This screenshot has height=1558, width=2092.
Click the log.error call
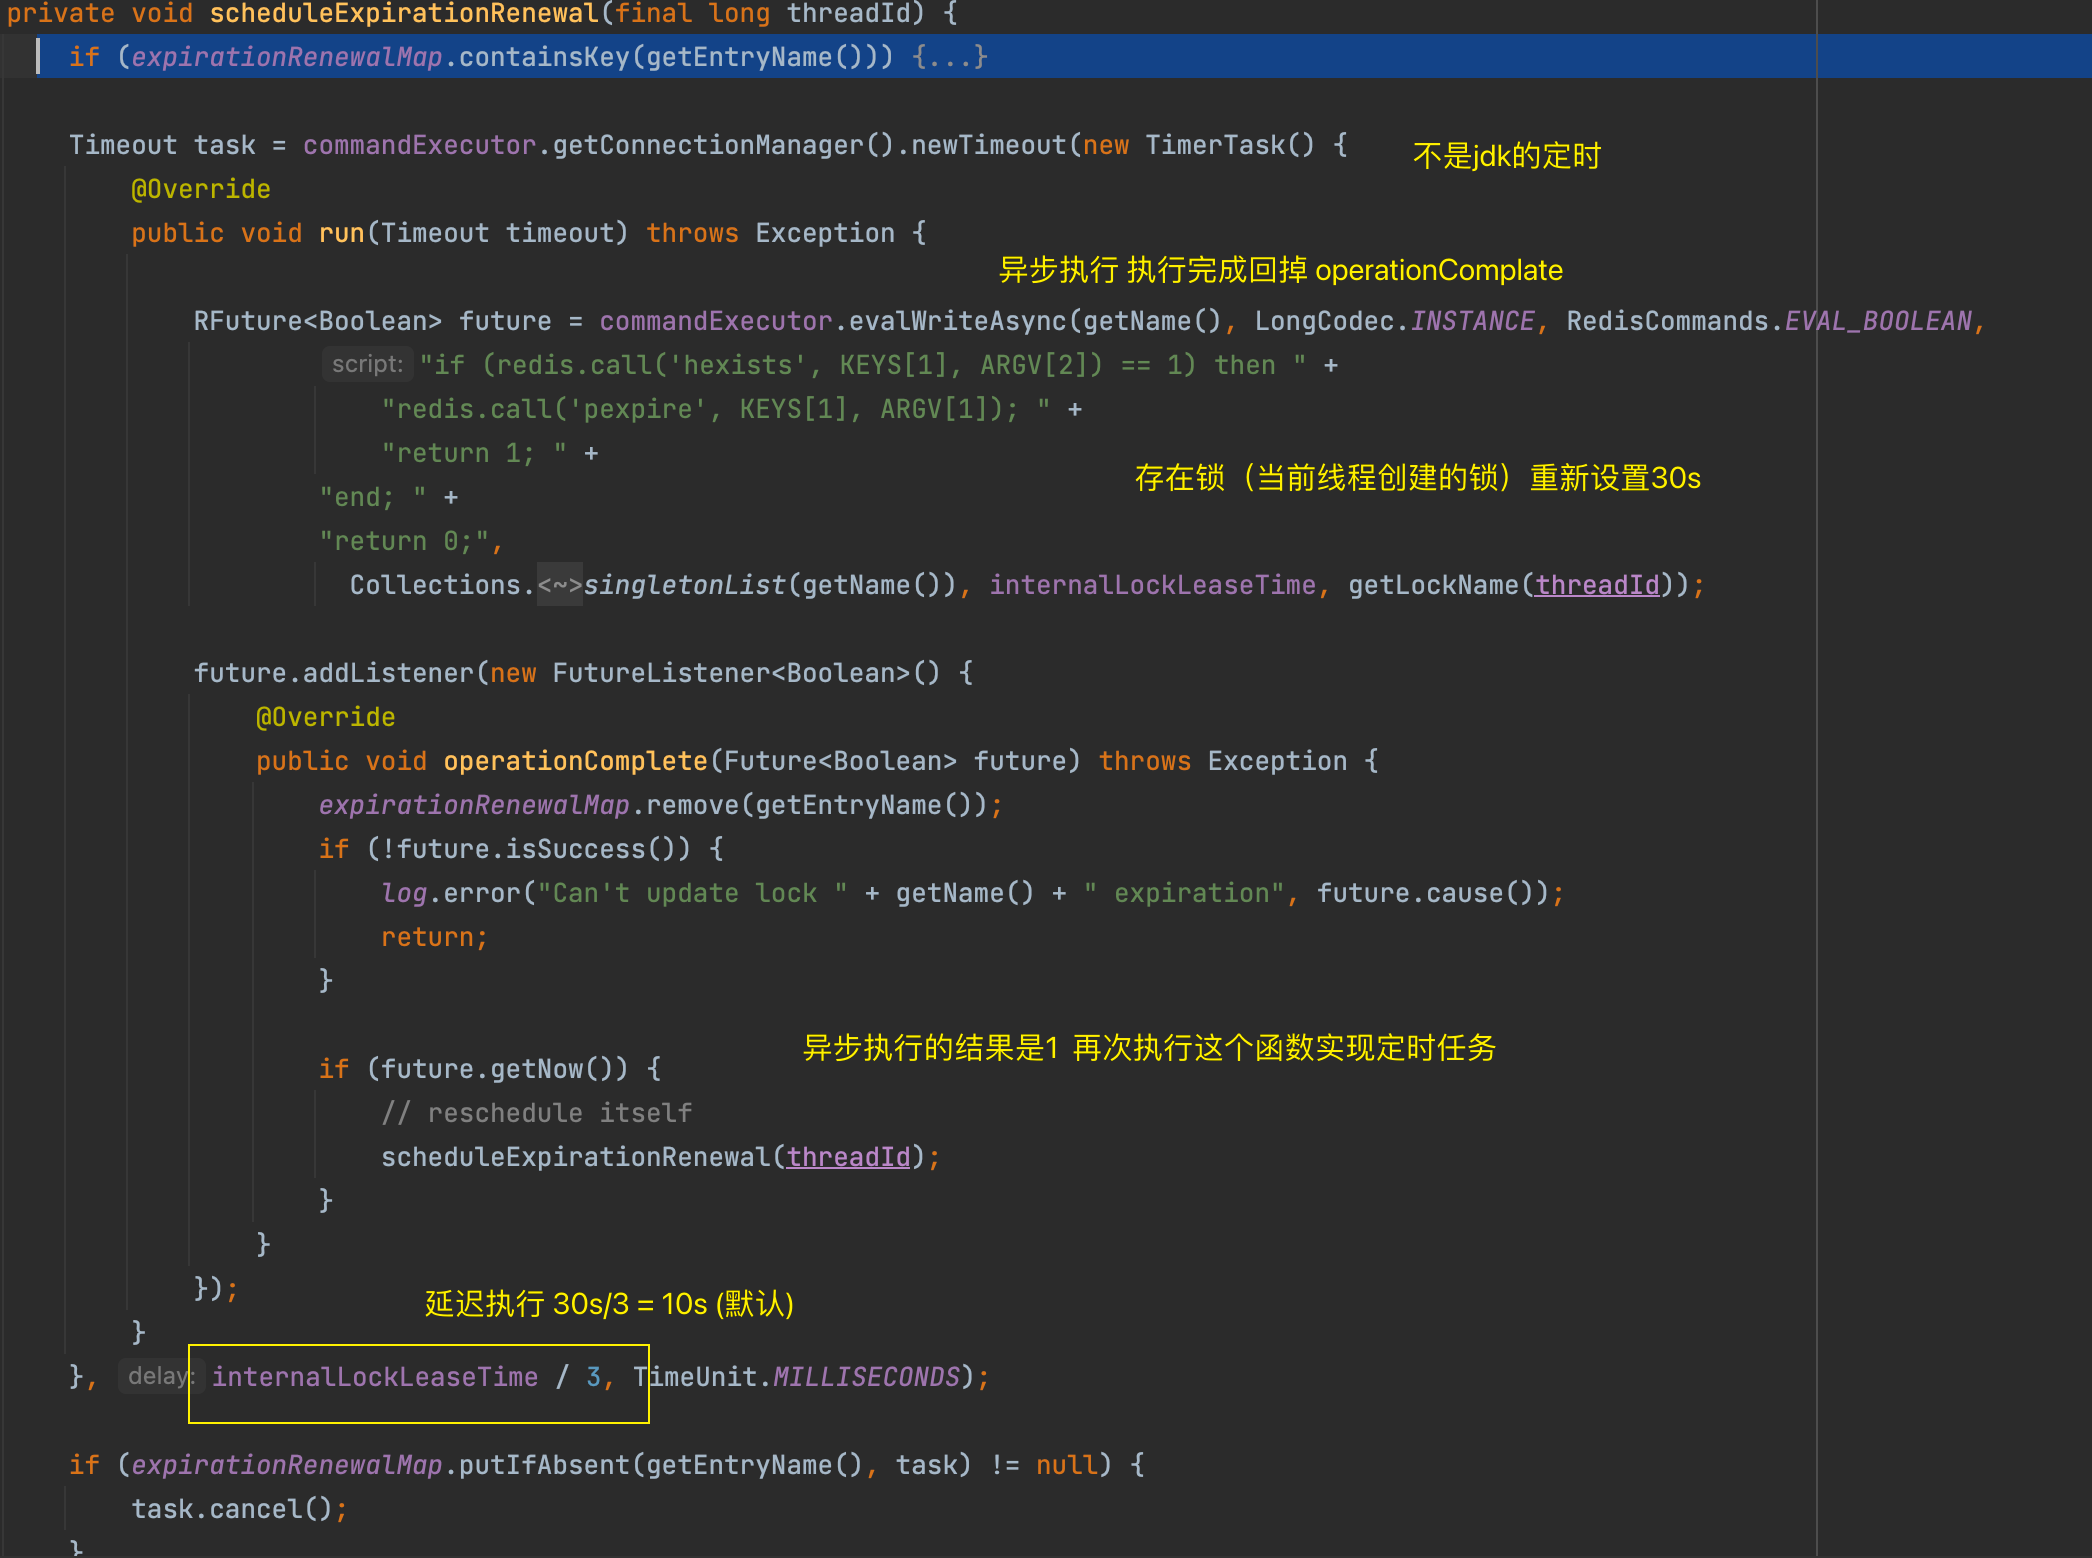[x=451, y=893]
